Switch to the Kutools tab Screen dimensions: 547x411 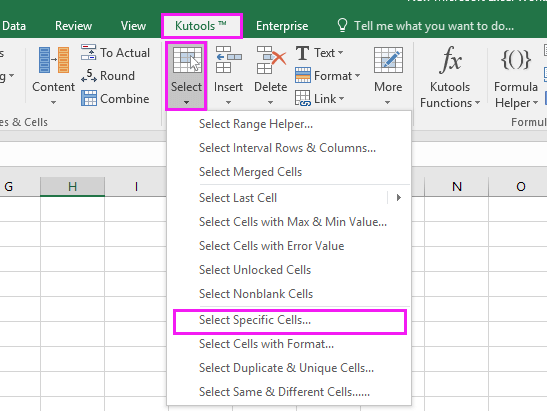point(202,26)
